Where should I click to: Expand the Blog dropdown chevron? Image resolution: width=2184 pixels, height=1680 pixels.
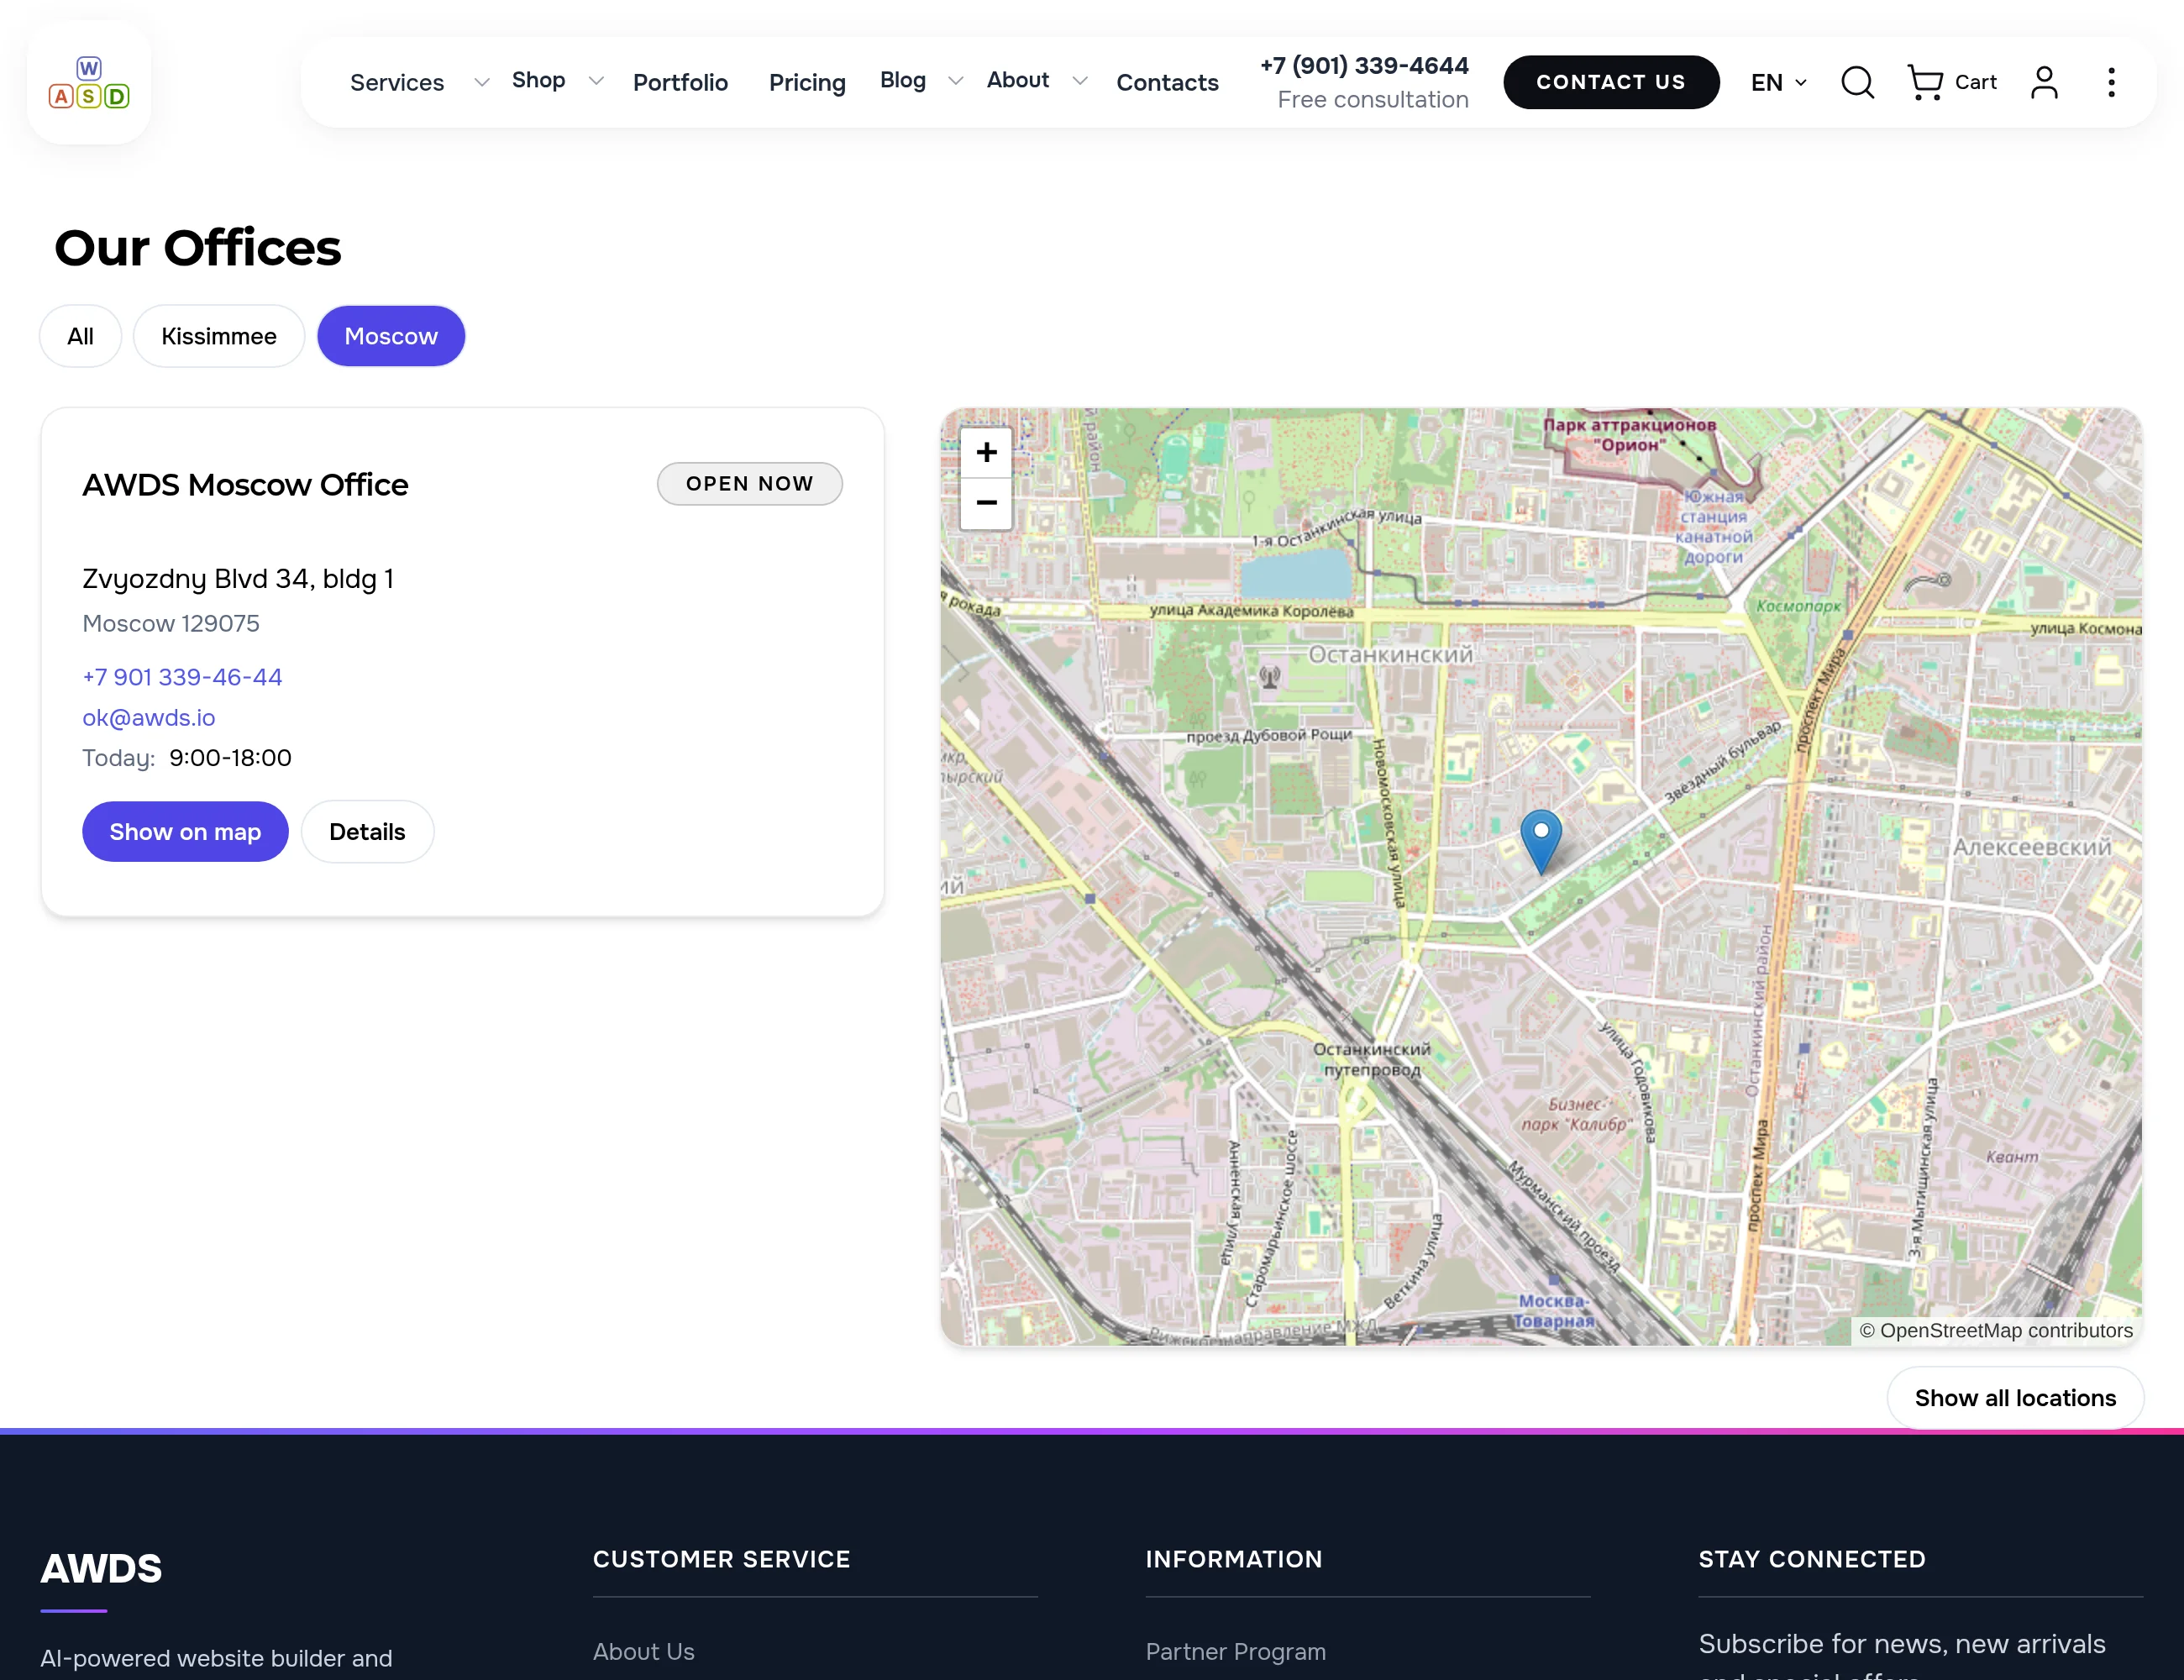[x=955, y=81]
